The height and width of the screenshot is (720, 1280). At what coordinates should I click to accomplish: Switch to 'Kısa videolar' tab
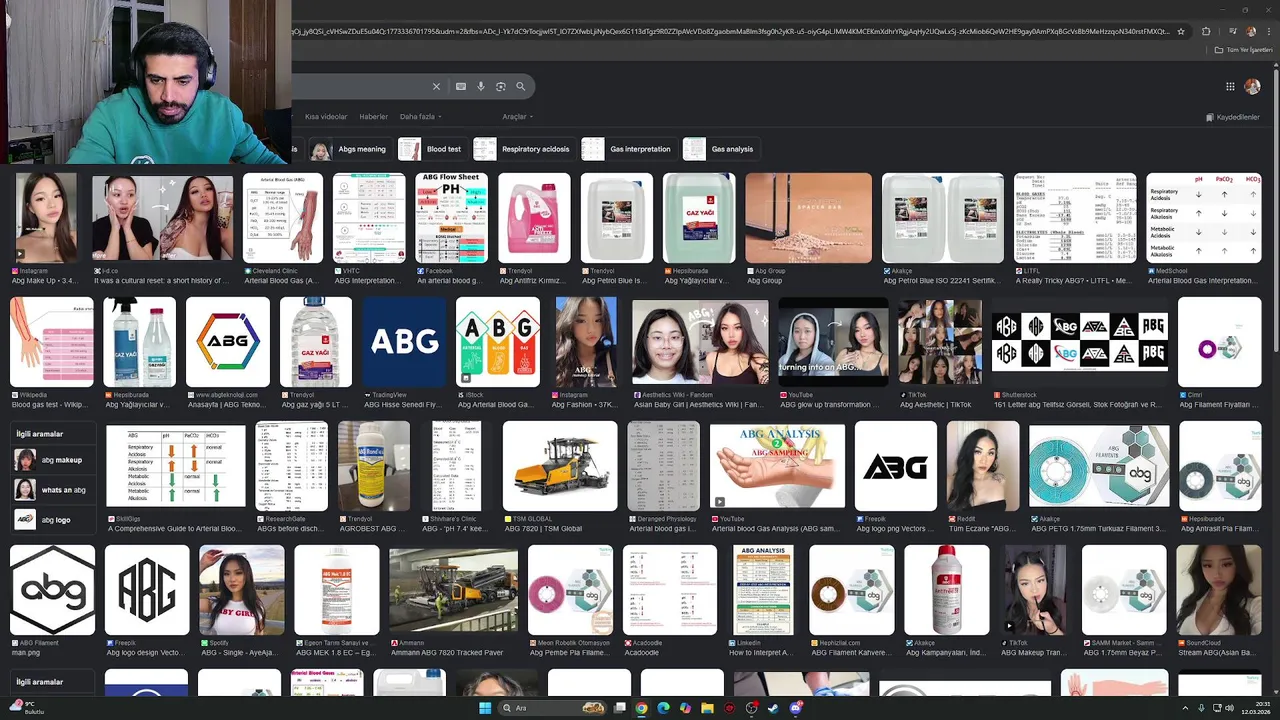pos(326,117)
